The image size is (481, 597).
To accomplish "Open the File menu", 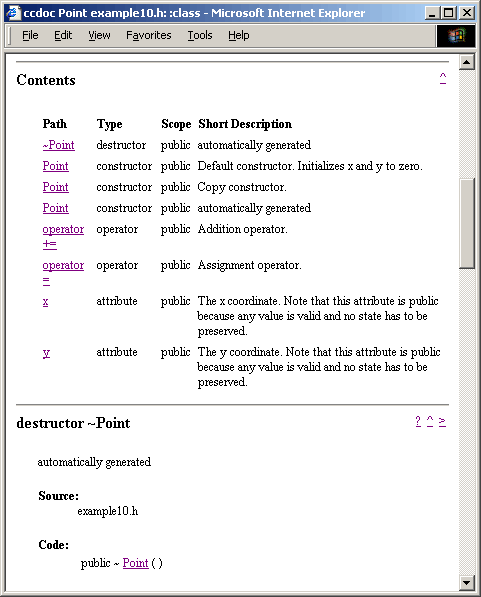I will (30, 35).
